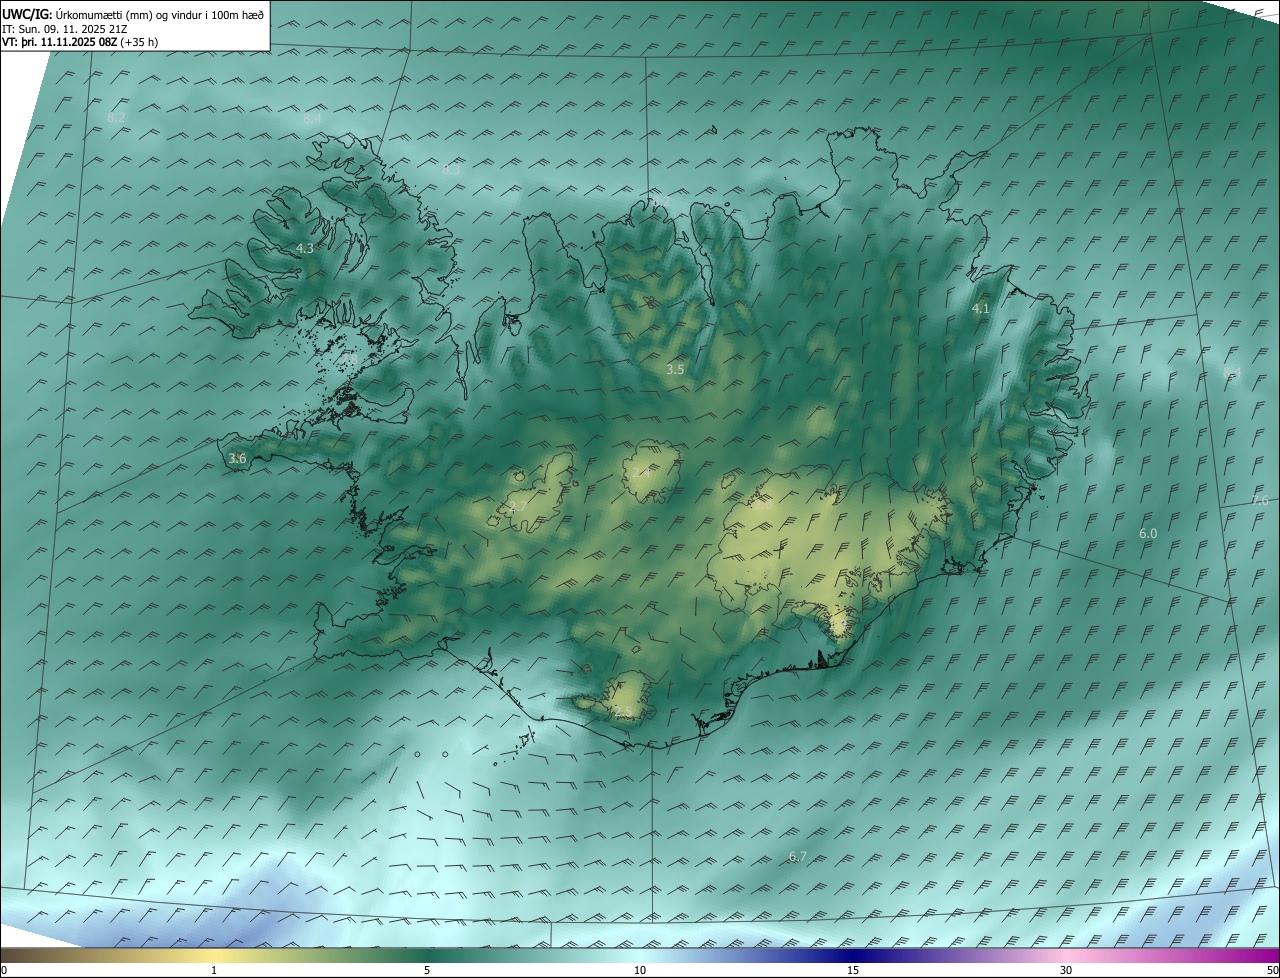Select the 5 tick label on the color scale
The image size is (1280, 978).
(427, 970)
